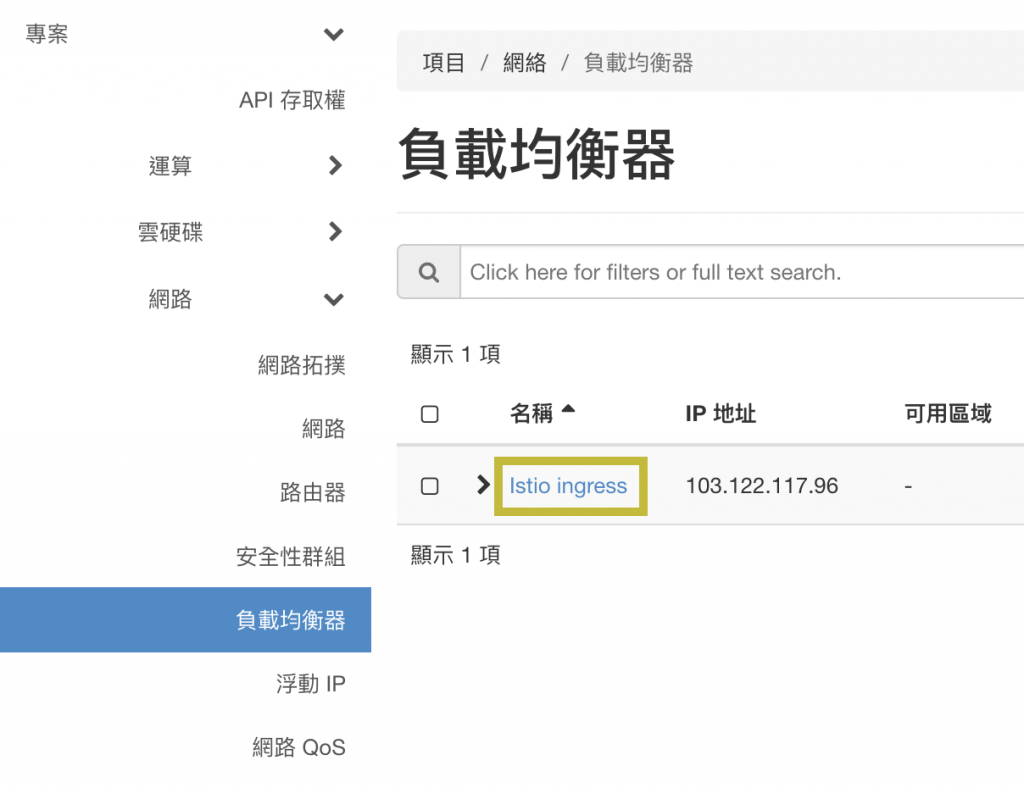This screenshot has width=1024, height=788.
Task: Go to 路由器 page
Action: point(312,492)
